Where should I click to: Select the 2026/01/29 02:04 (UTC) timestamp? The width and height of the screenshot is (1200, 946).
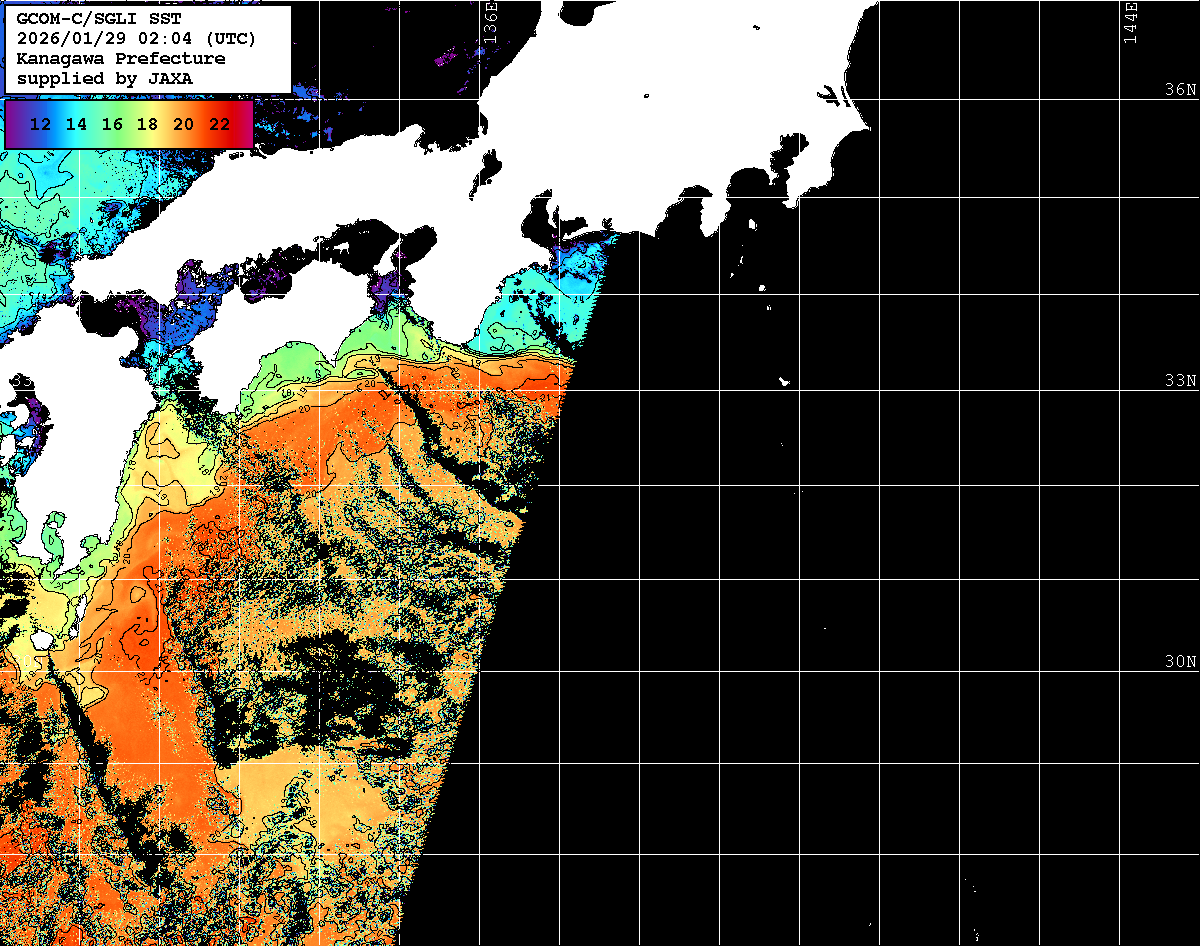click(x=136, y=39)
